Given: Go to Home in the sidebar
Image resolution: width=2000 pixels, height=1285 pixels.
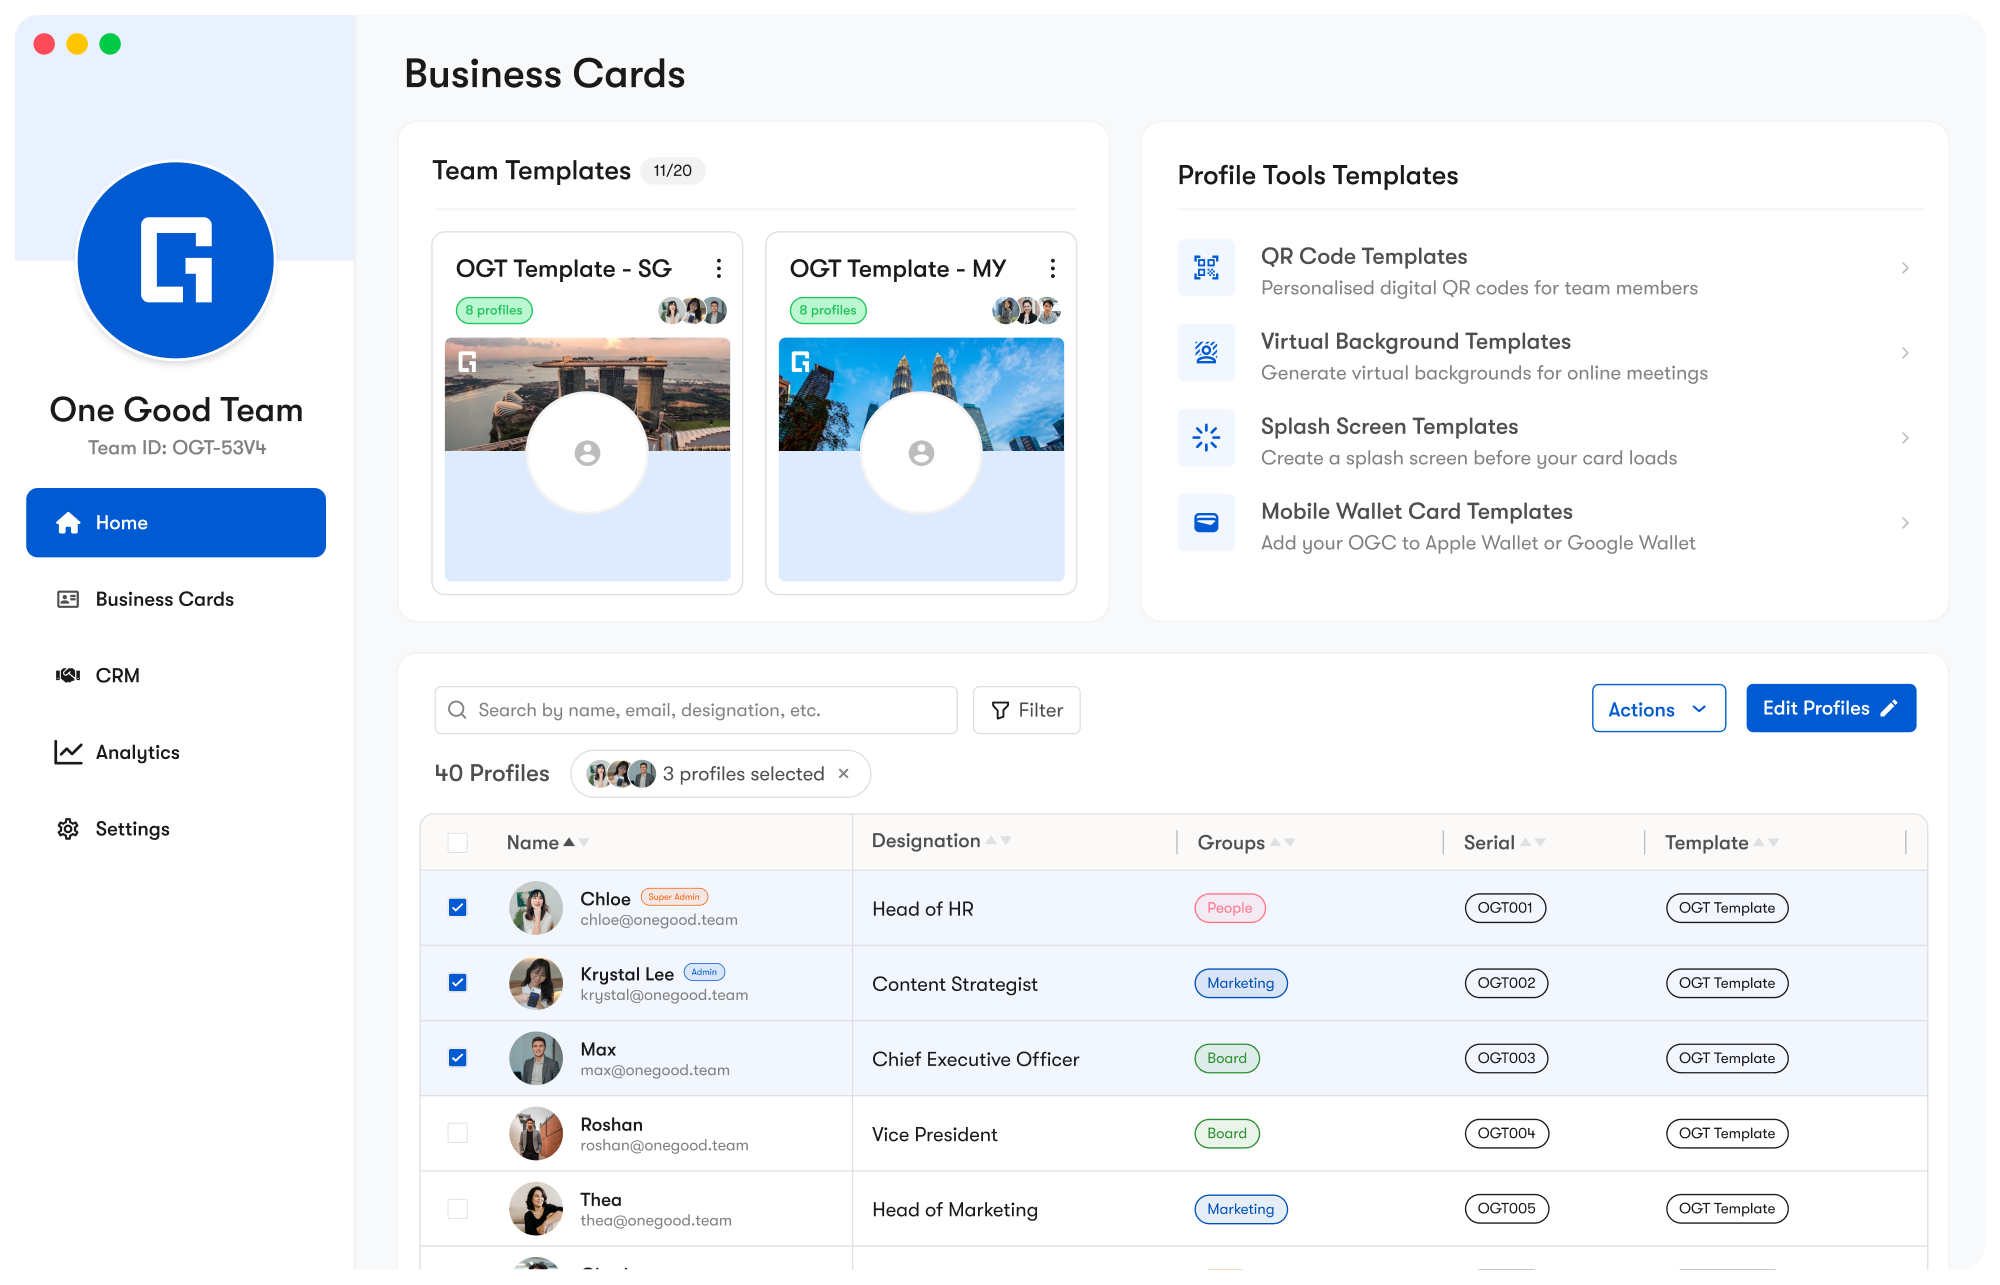Looking at the screenshot, I should pyautogui.click(x=176, y=523).
